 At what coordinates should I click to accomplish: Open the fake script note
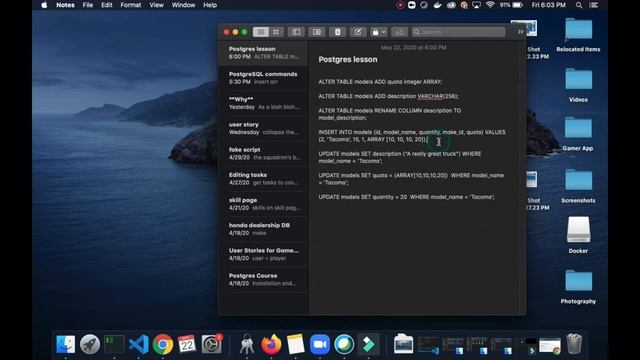(x=263, y=153)
